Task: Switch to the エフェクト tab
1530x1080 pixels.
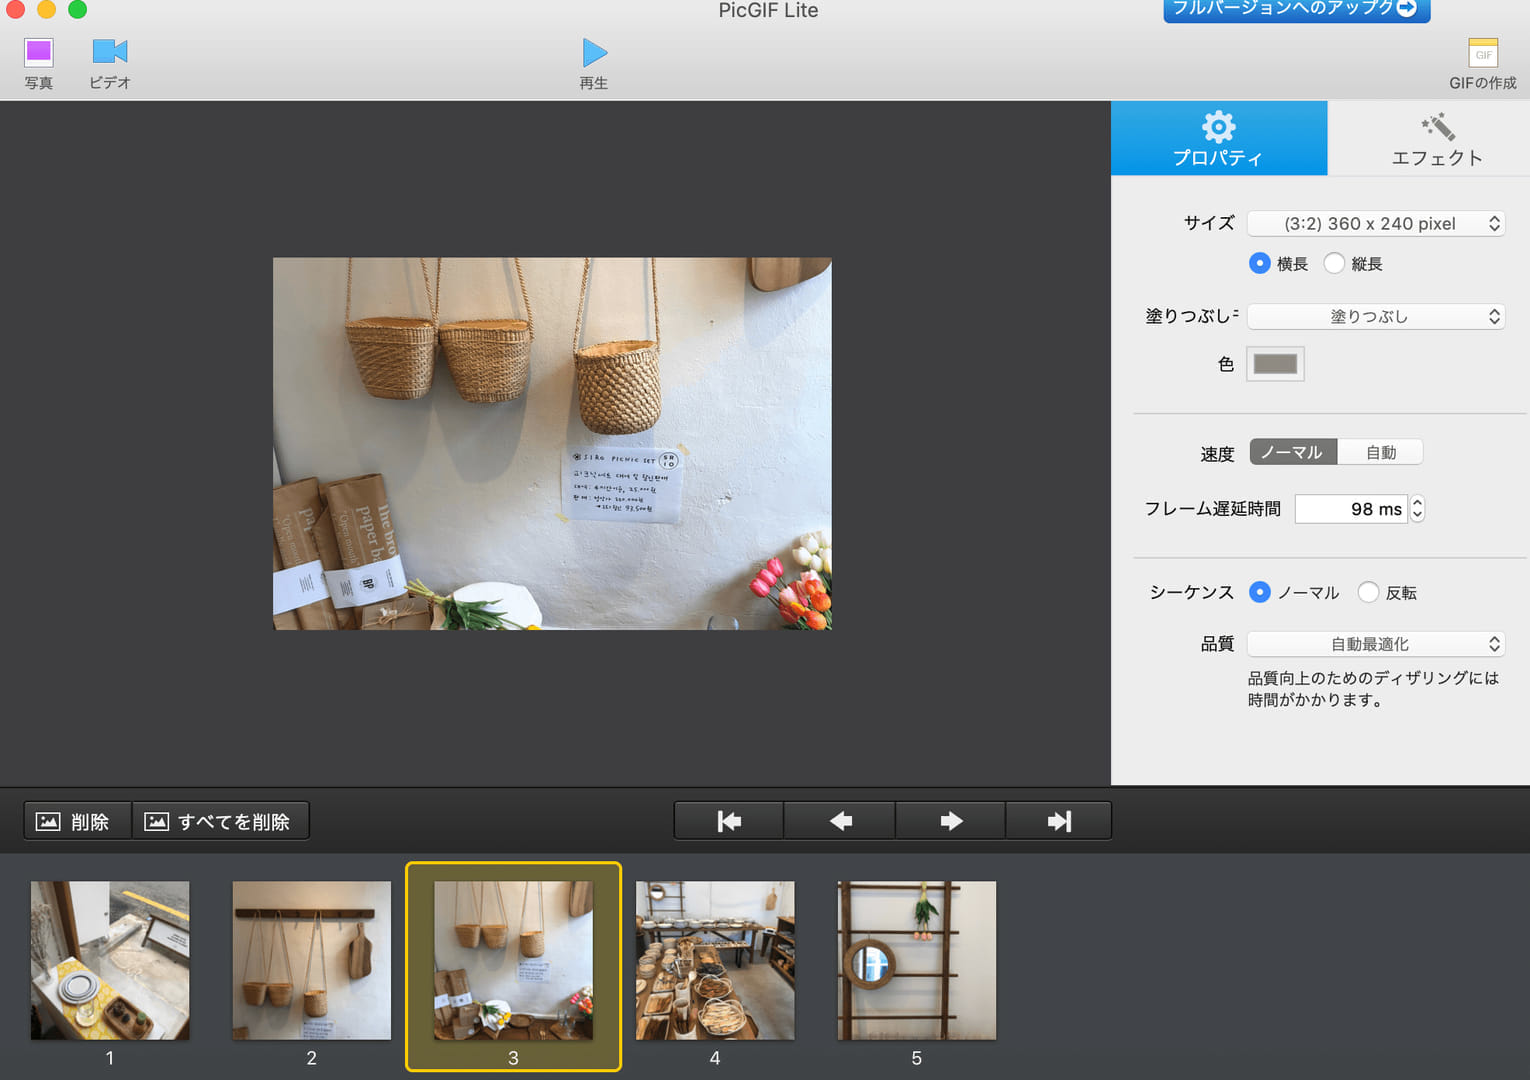Action: point(1435,139)
